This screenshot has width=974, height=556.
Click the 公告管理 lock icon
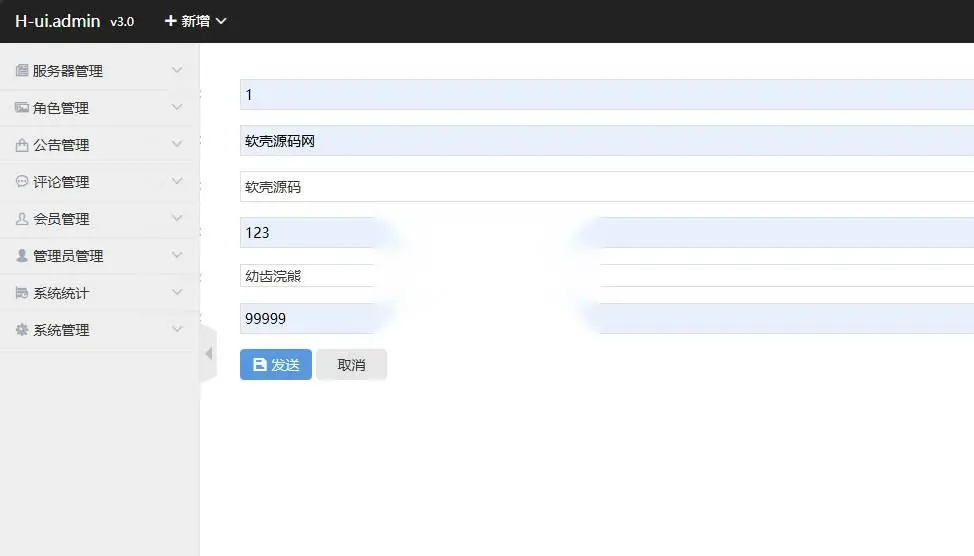pyautogui.click(x=22, y=145)
